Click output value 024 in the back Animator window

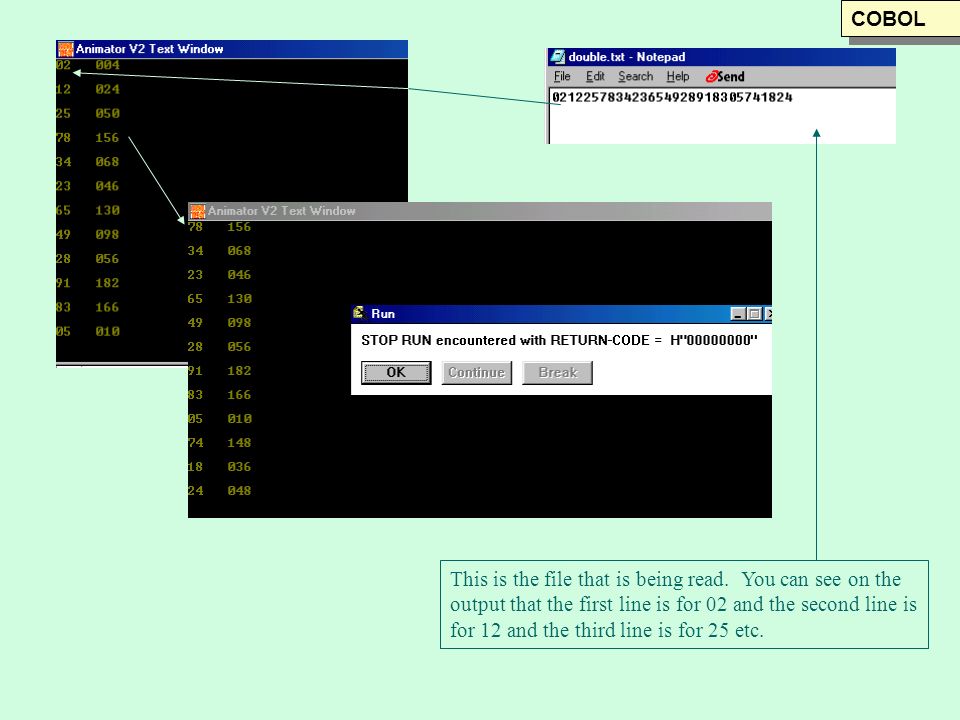107,89
